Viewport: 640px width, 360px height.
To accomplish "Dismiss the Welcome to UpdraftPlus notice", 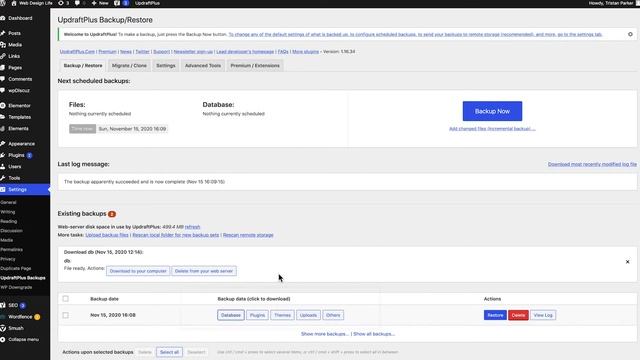I will click(x=630, y=34).
